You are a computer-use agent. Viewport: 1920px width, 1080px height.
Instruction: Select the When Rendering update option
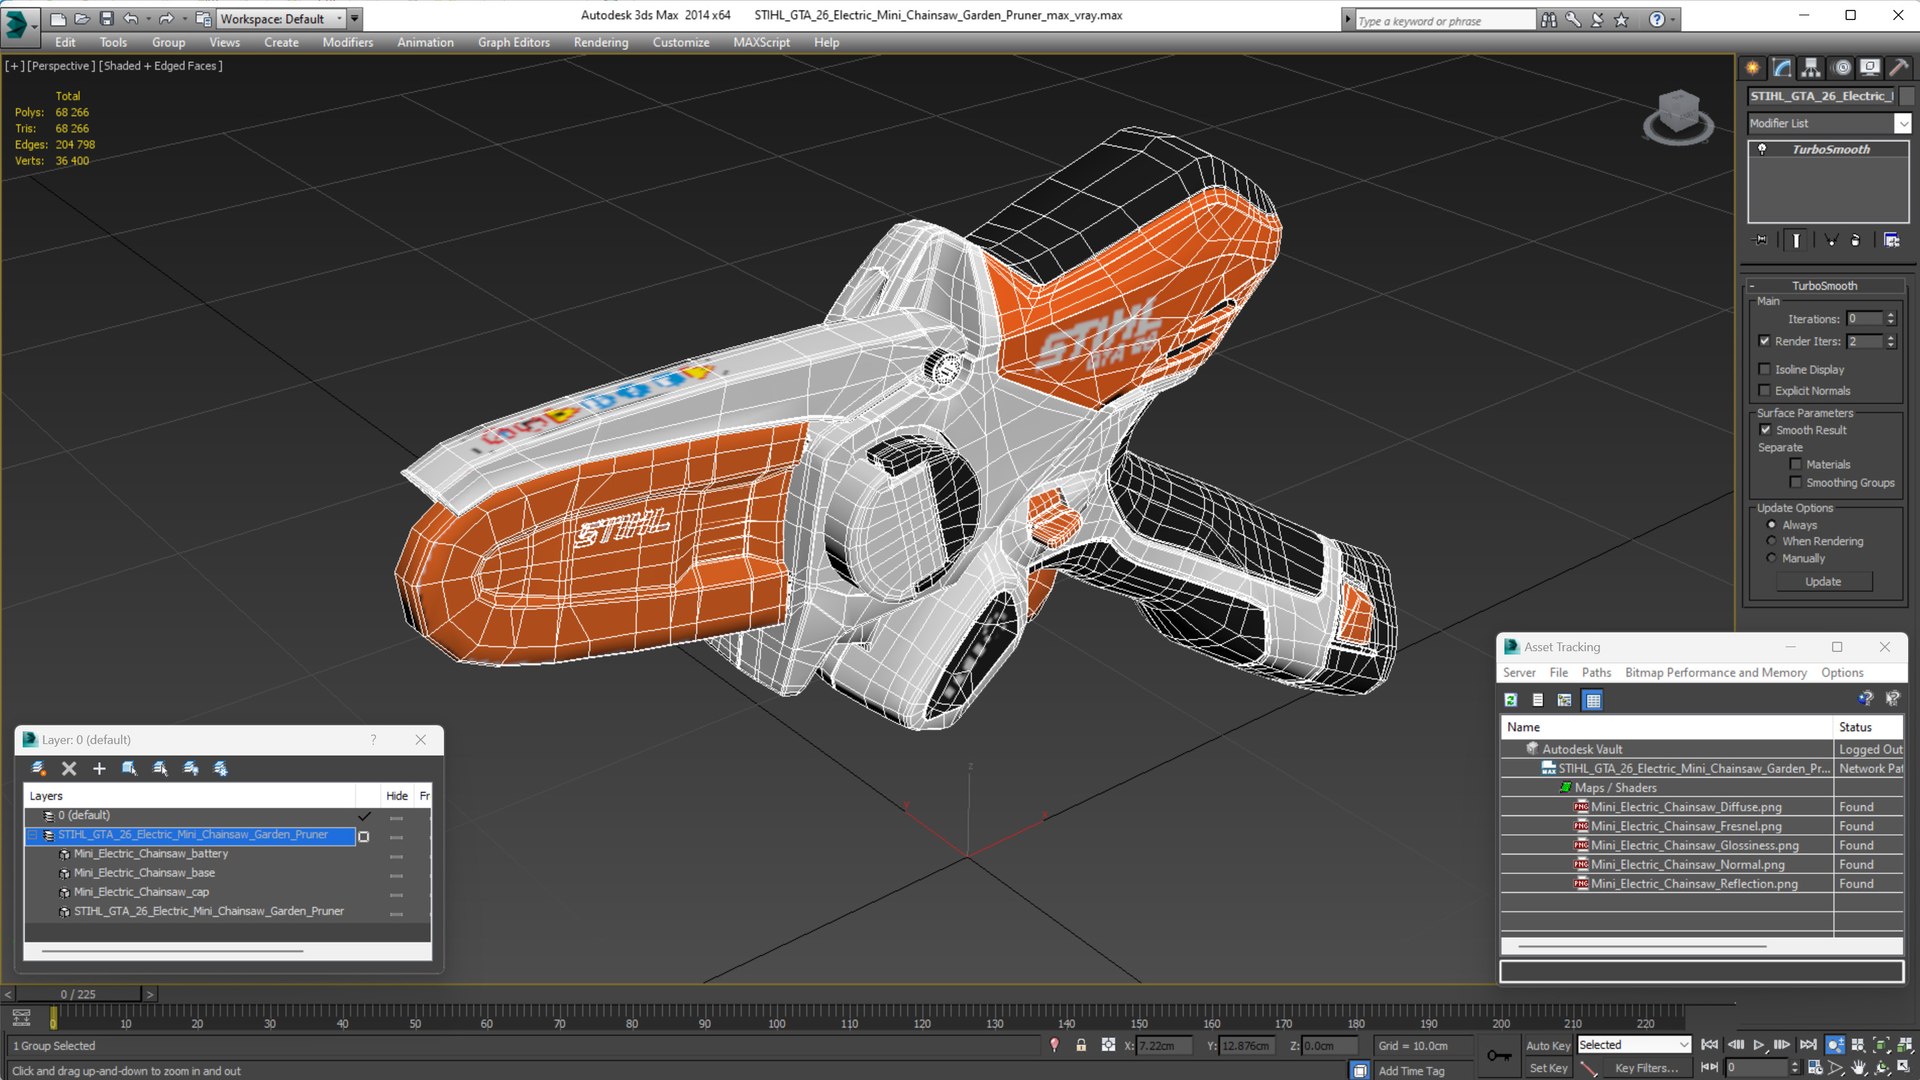tap(1772, 541)
